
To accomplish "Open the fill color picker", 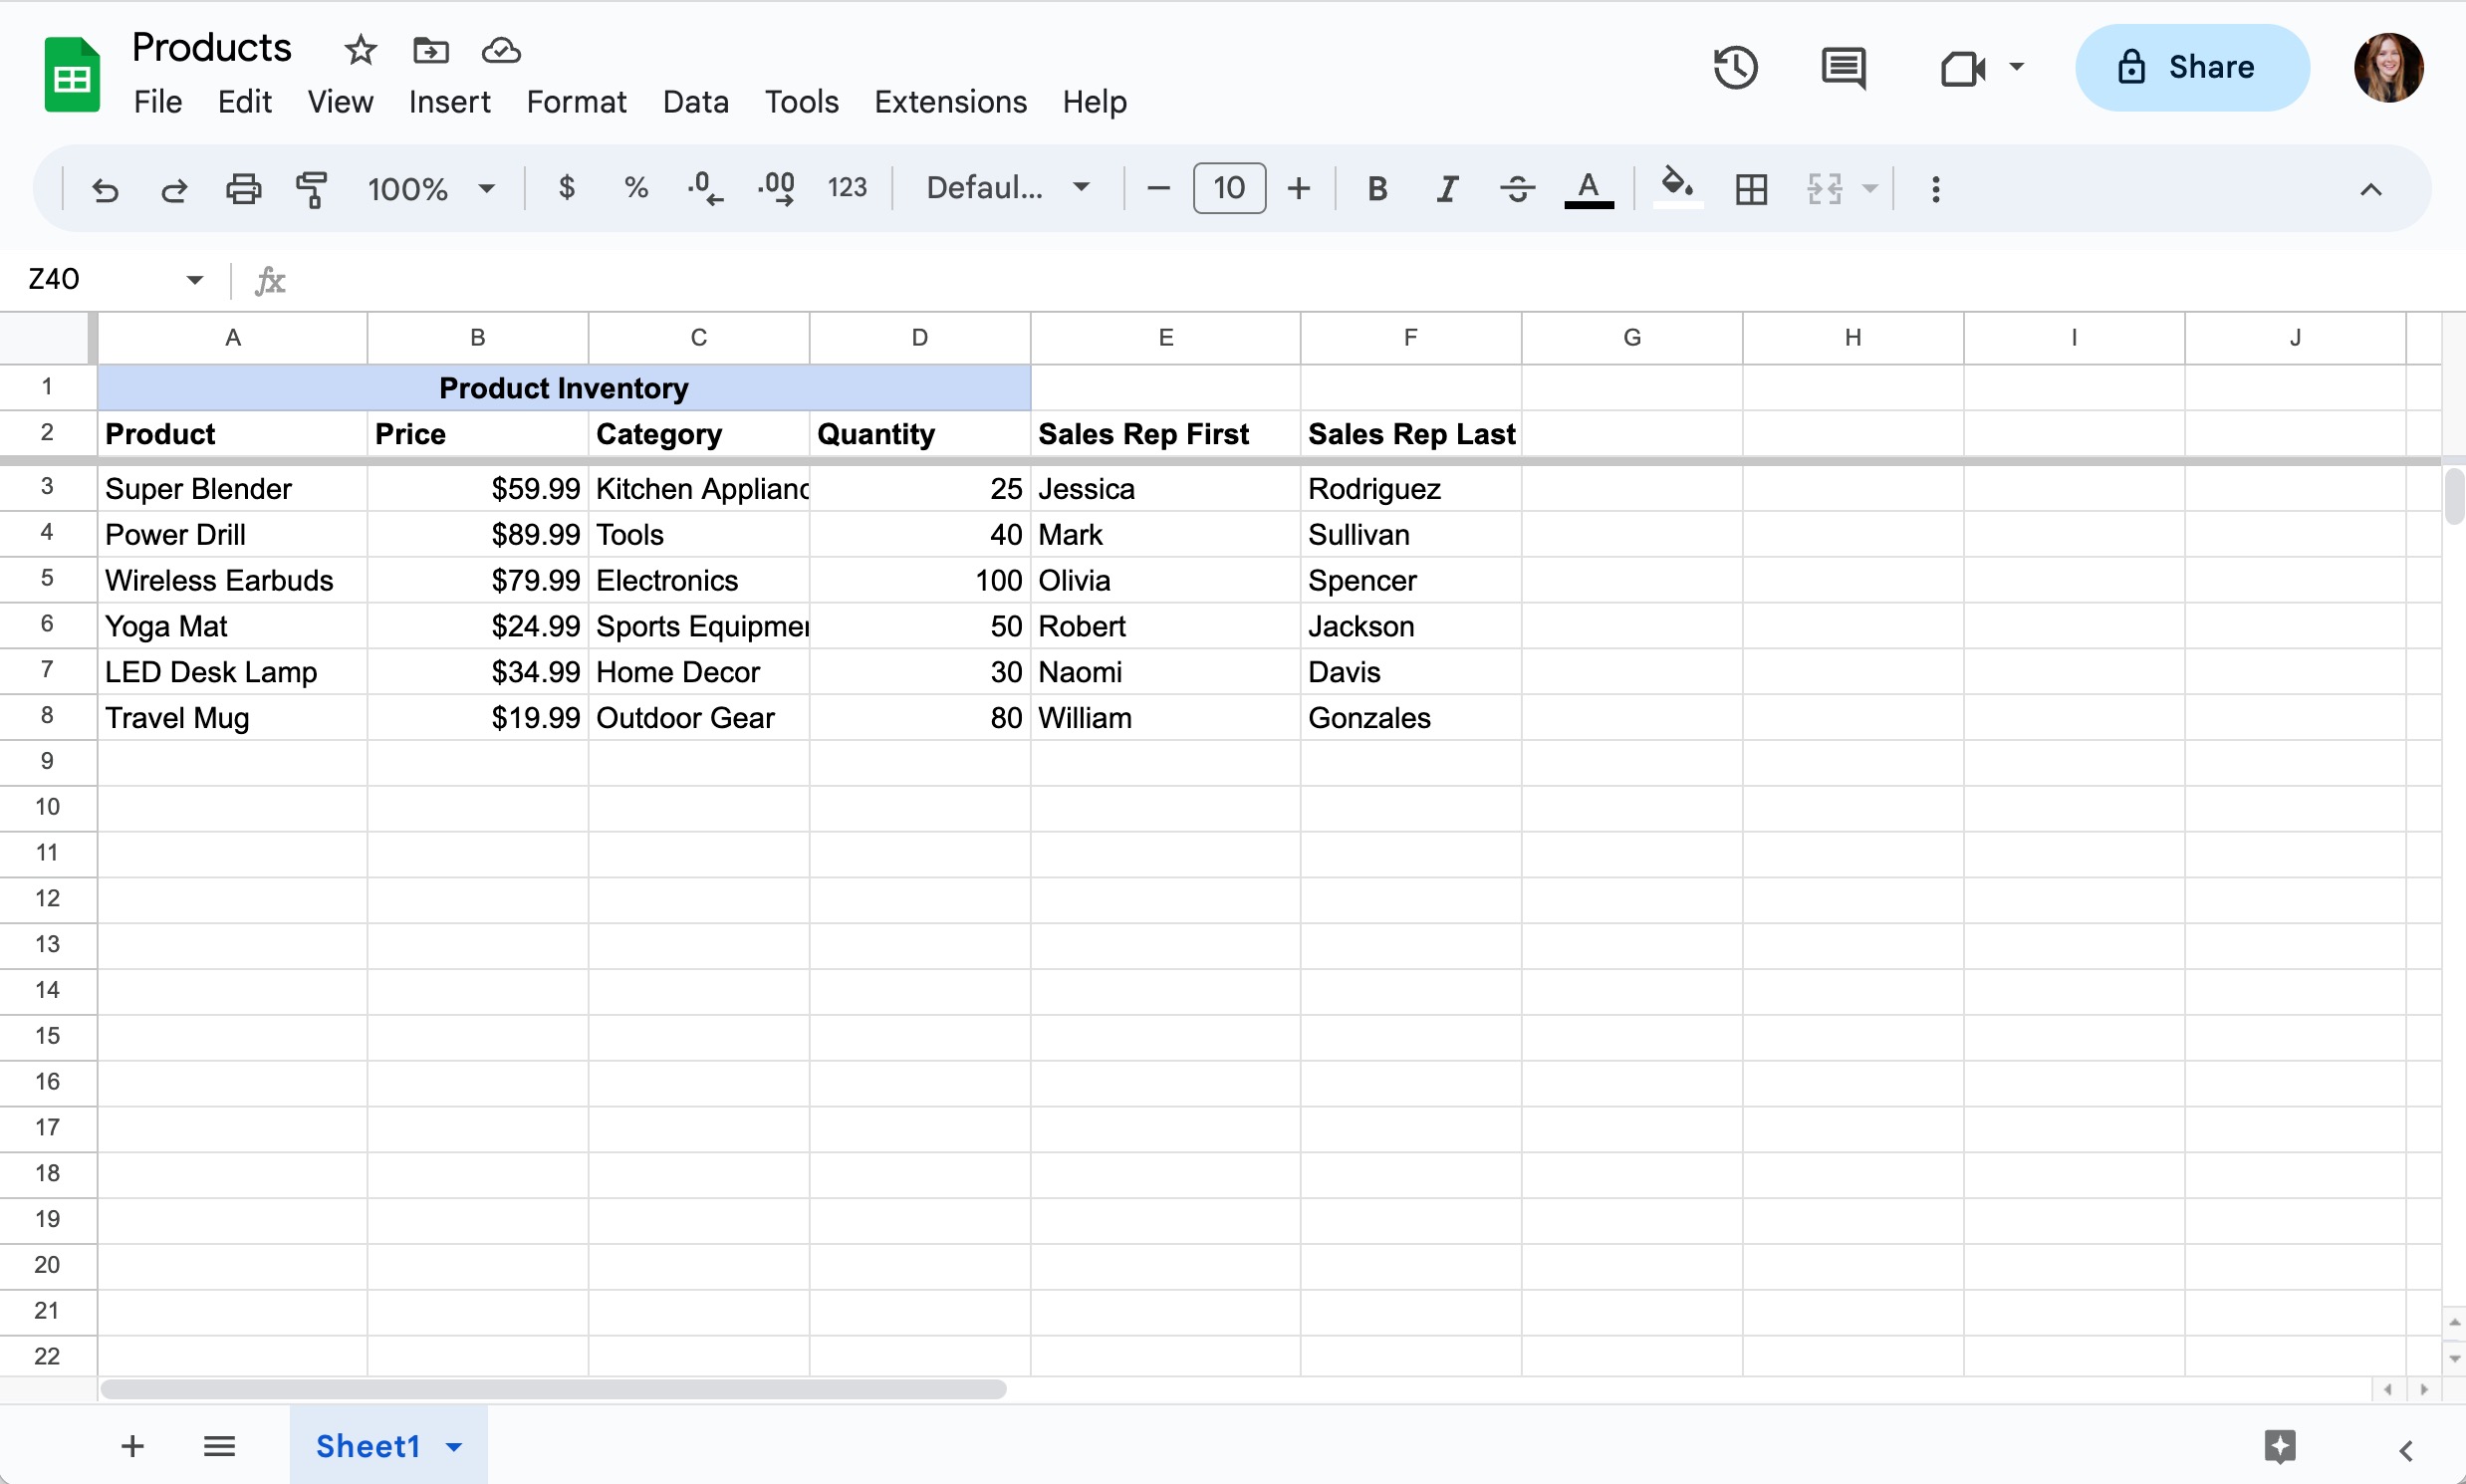I will tap(1676, 188).
